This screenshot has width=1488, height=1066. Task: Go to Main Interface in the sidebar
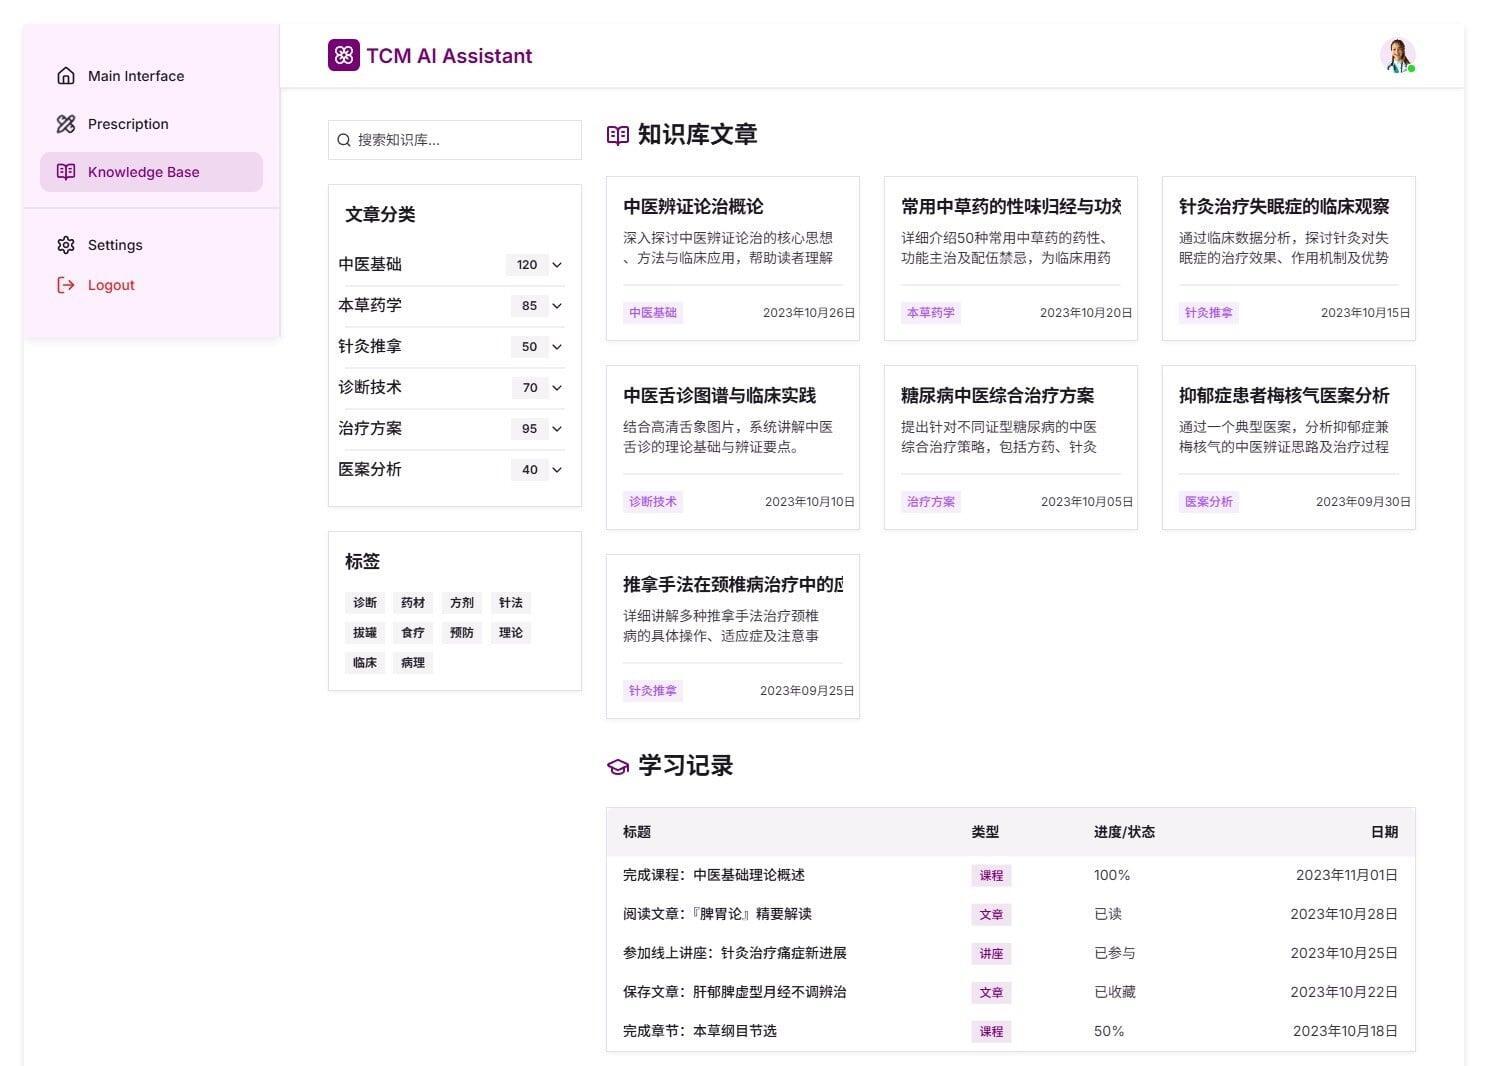(136, 76)
